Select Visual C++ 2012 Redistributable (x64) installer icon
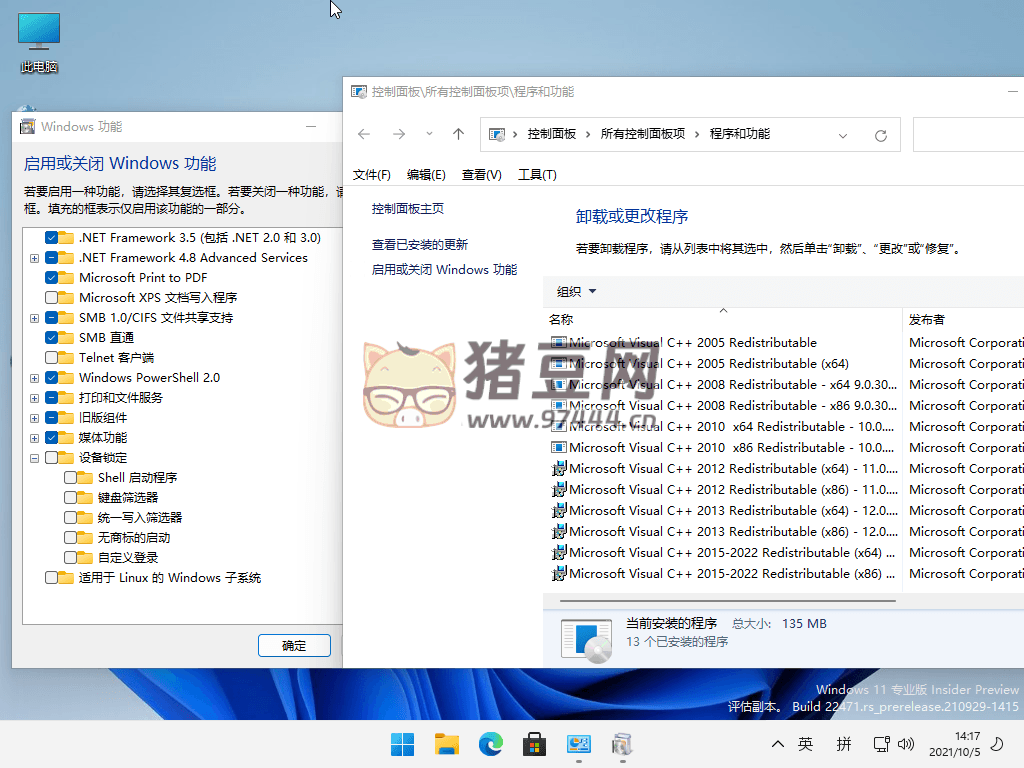1024x768 pixels. [x=558, y=469]
